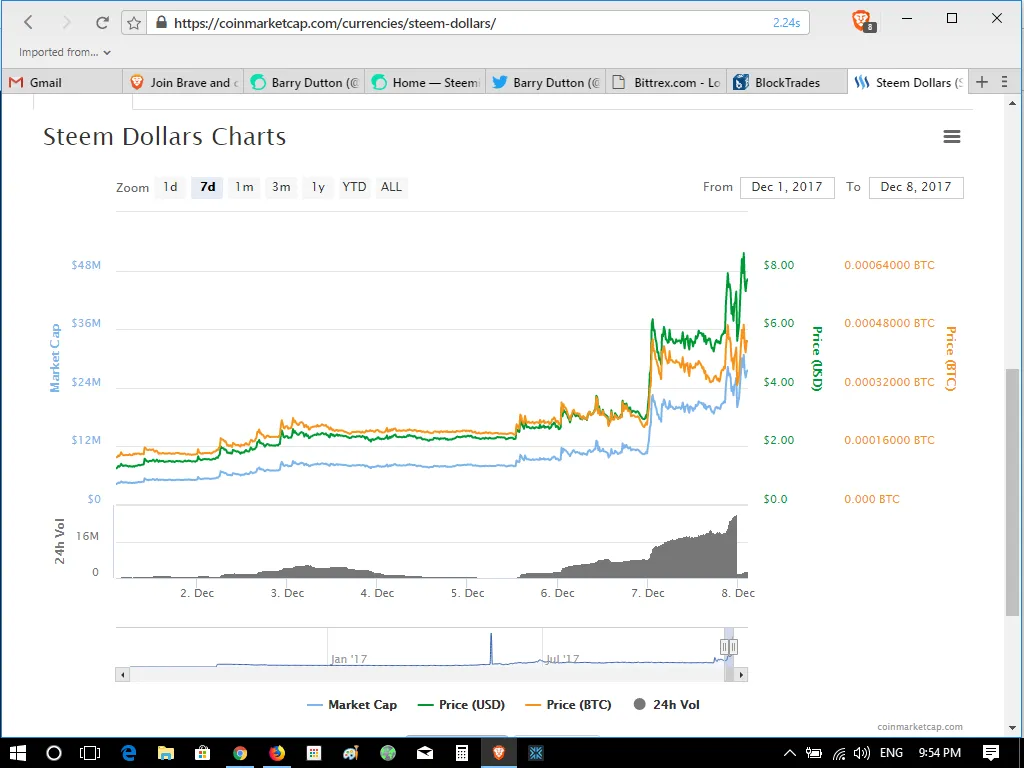The image size is (1024, 768).
Task: Click the To date field Dec 8, 2017
Action: pyautogui.click(x=916, y=187)
